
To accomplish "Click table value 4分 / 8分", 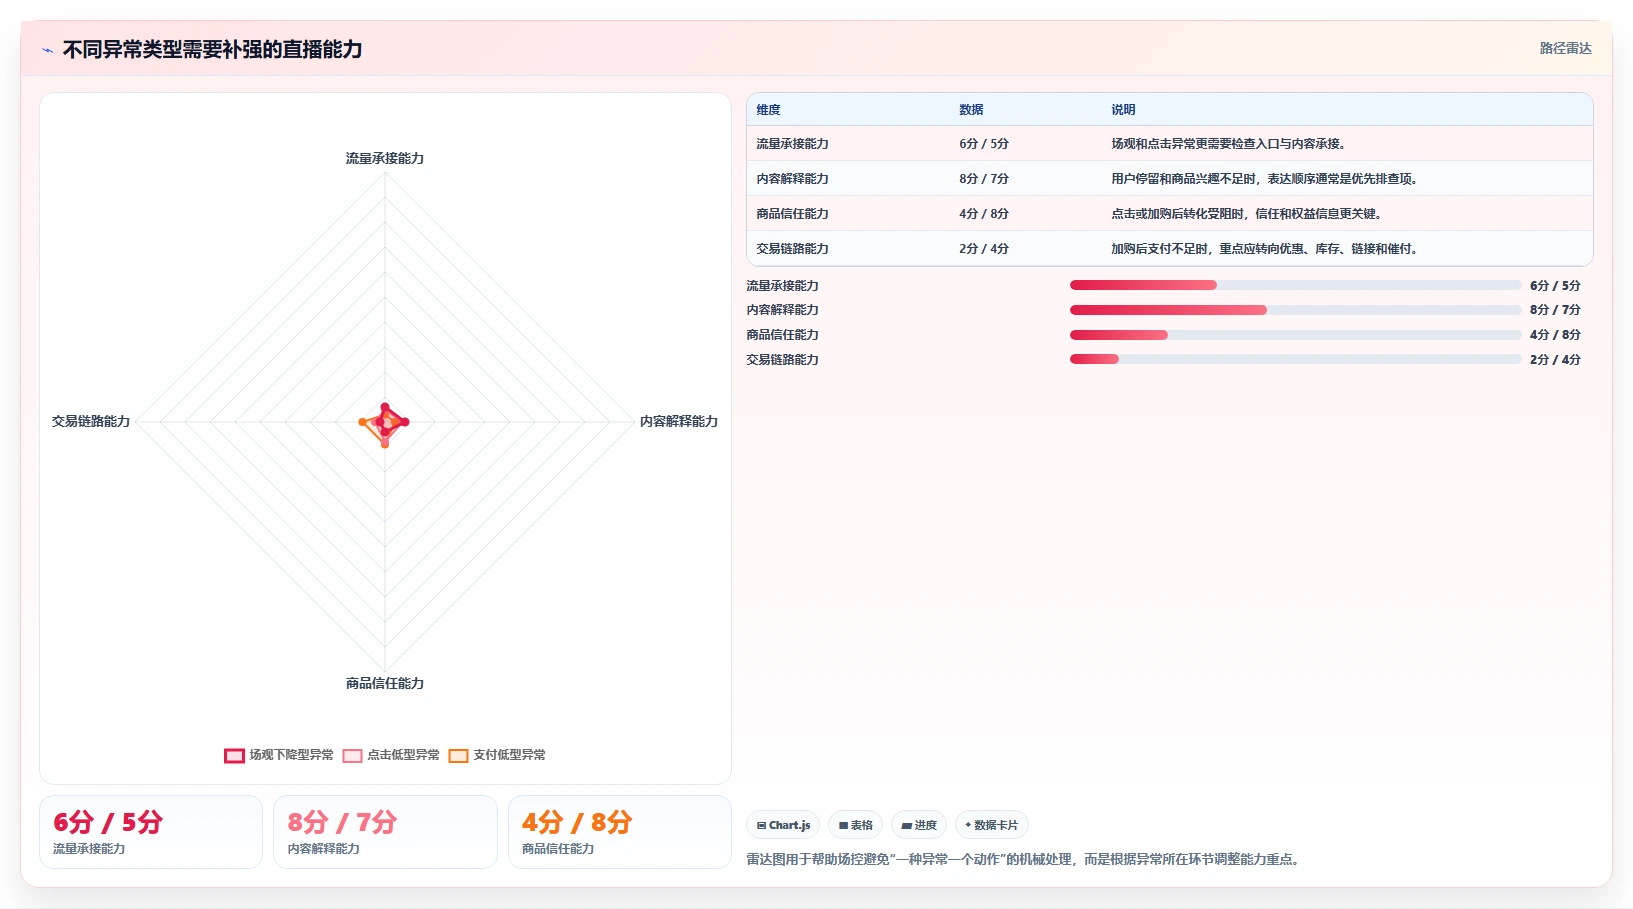I will tap(984, 214).
